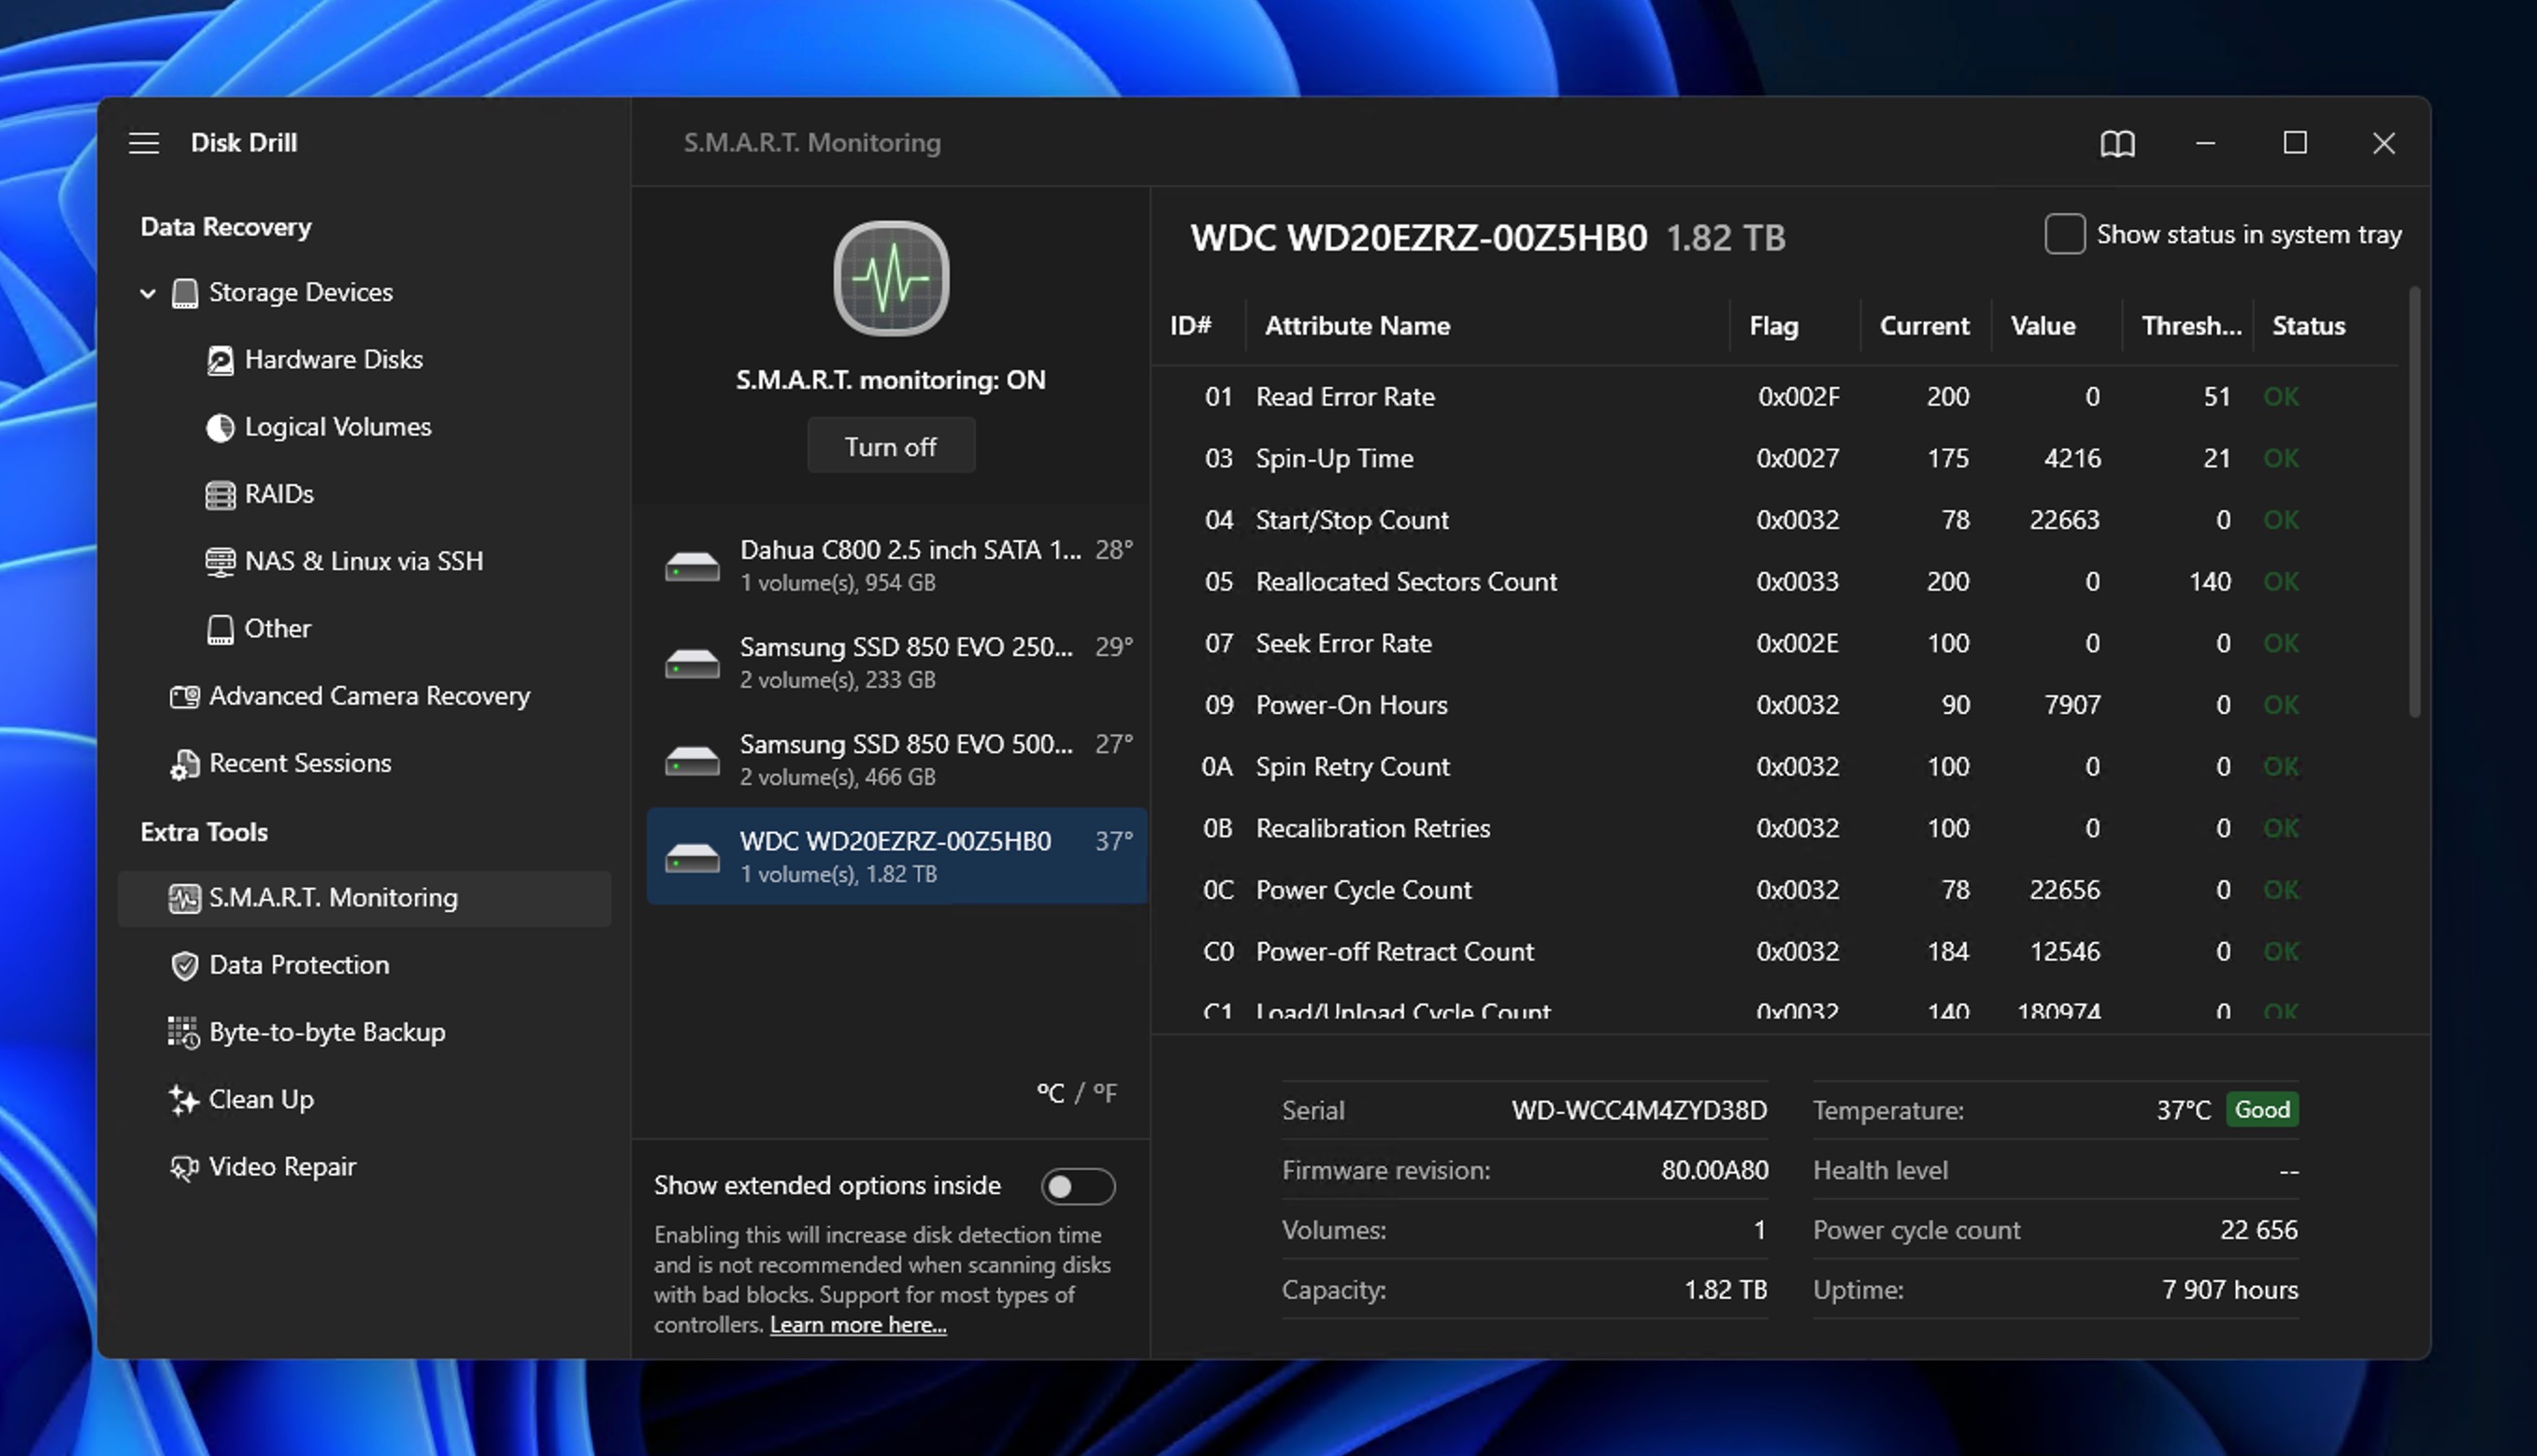Select the Hardware Disks icon
This screenshot has height=1456, width=2537.
pos(220,360)
